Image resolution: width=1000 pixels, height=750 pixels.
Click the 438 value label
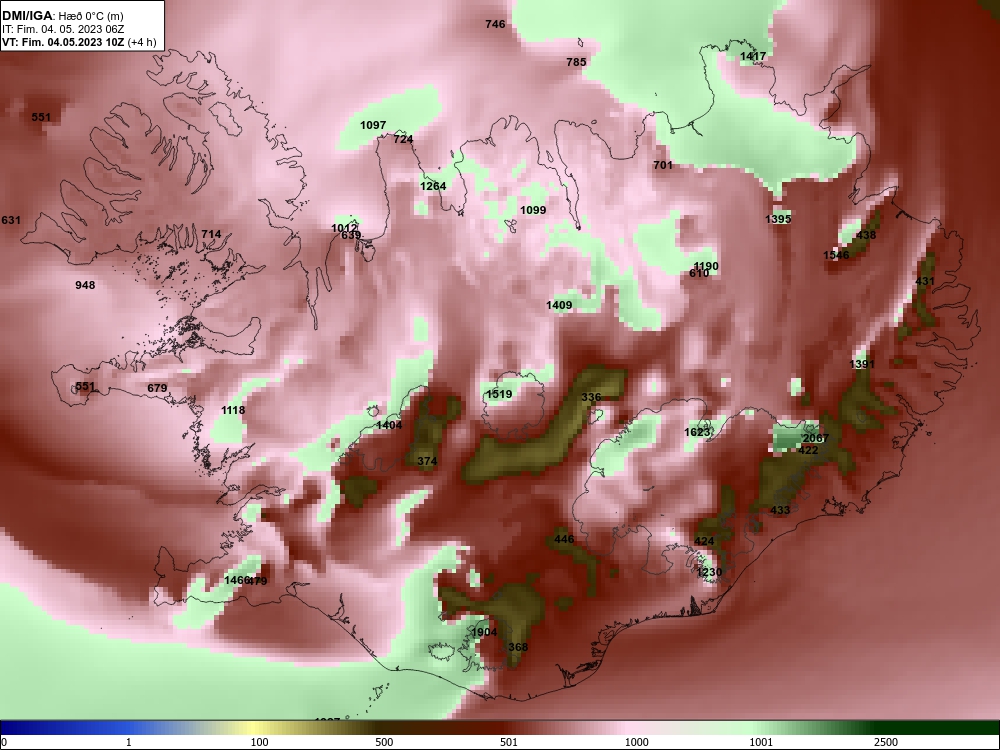[x=866, y=235]
